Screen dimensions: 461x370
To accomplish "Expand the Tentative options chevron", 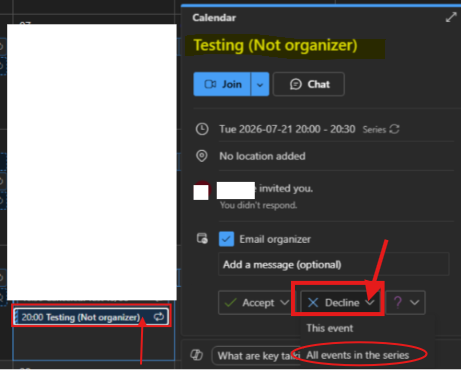I will coord(415,303).
